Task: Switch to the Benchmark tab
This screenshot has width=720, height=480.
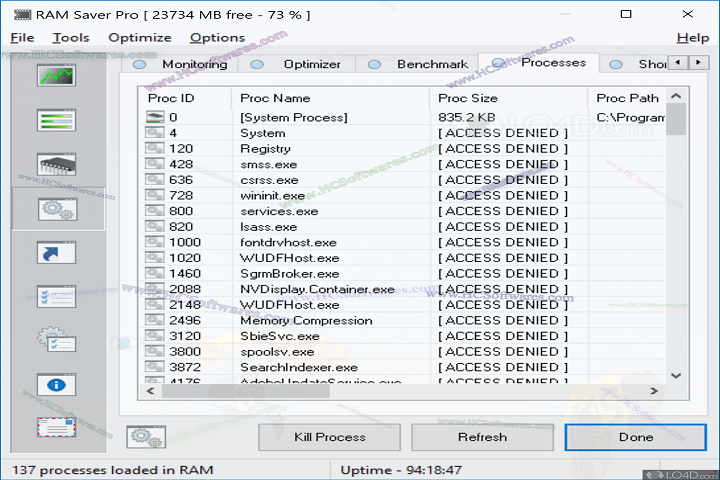Action: pos(417,64)
